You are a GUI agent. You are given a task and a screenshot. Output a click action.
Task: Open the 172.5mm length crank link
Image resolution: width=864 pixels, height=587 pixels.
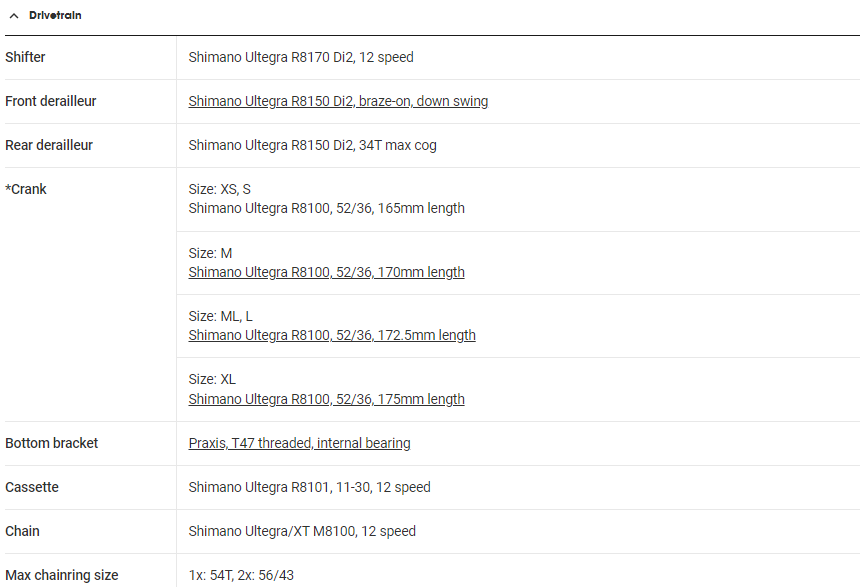pyautogui.click(x=332, y=335)
